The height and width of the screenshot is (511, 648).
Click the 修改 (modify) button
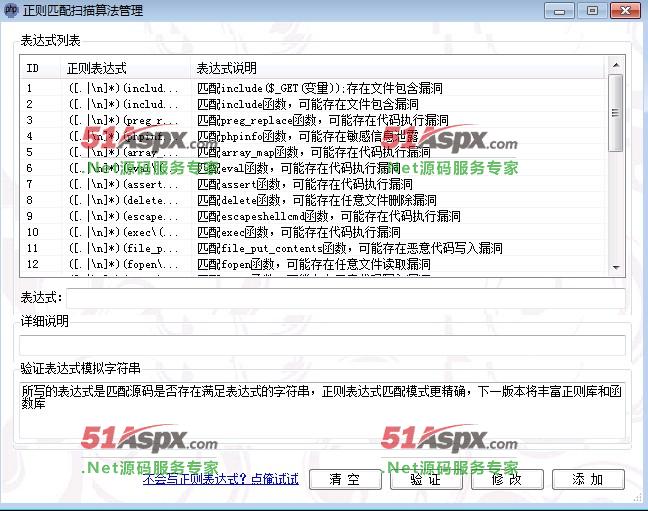click(507, 480)
